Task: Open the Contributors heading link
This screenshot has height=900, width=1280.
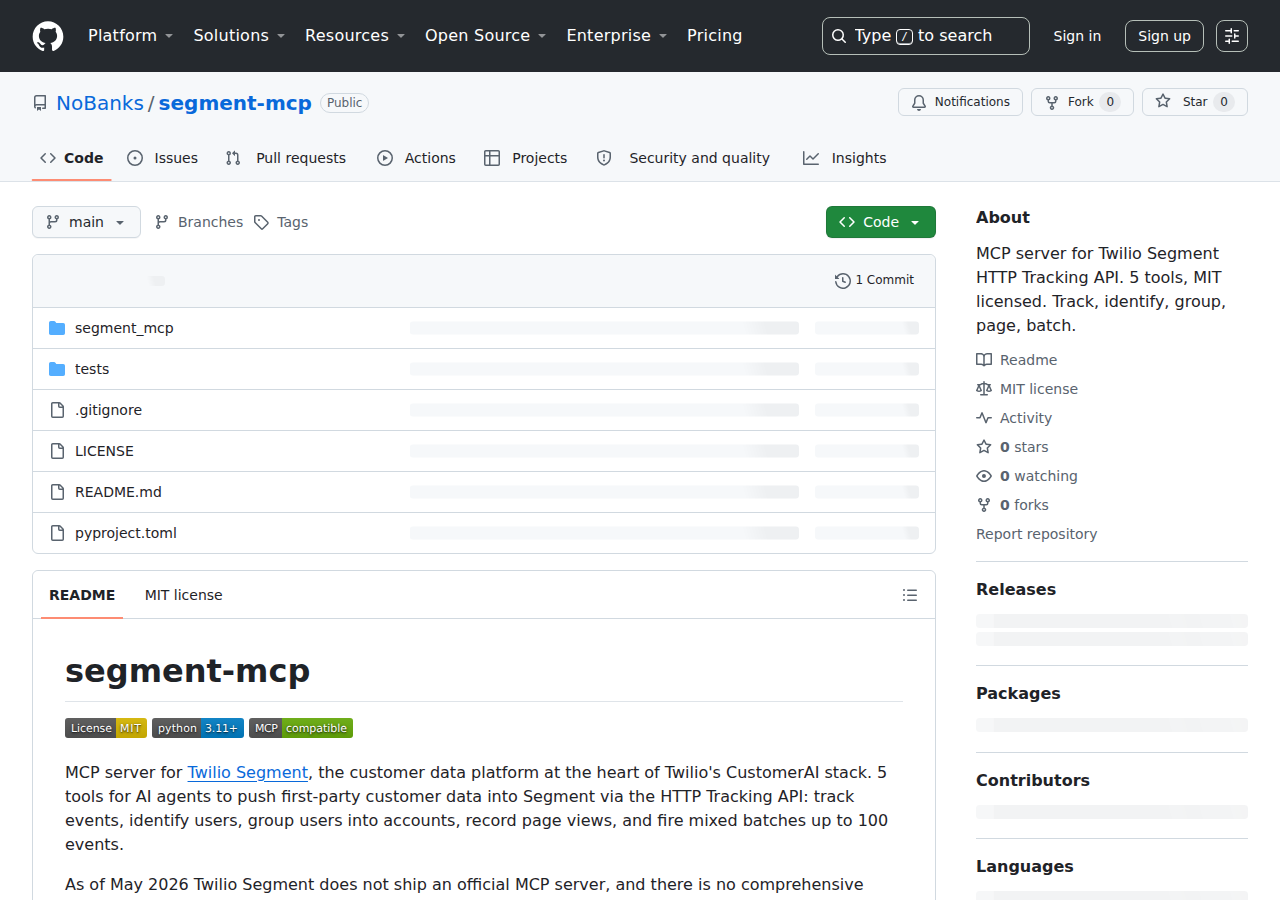Action: click(x=1033, y=780)
